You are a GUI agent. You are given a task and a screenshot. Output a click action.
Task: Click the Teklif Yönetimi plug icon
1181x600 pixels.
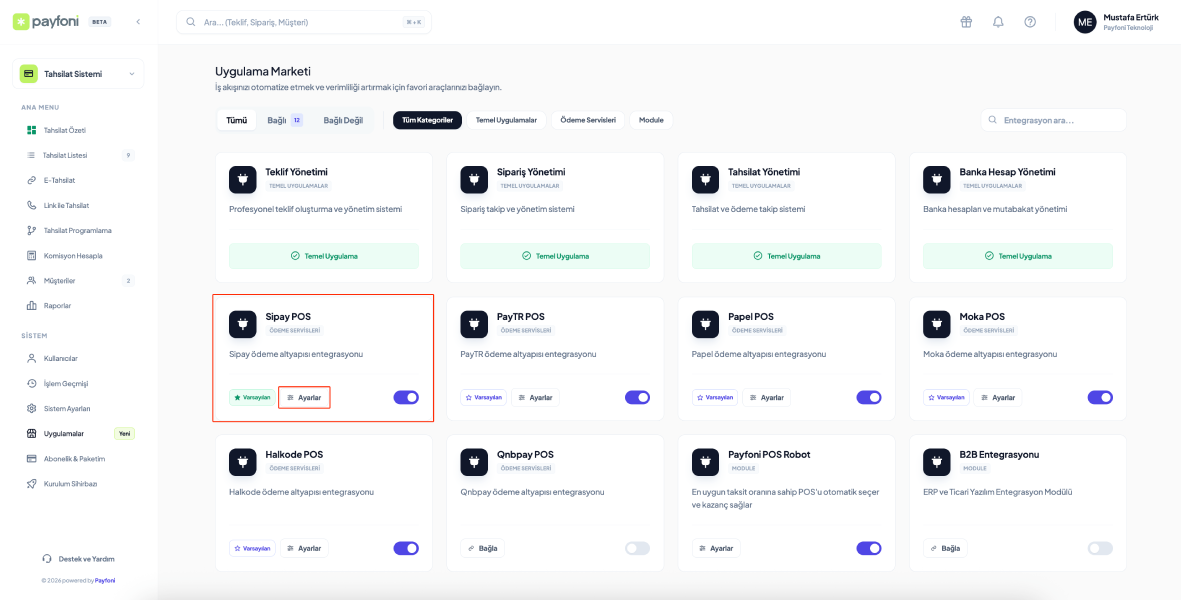point(243,179)
